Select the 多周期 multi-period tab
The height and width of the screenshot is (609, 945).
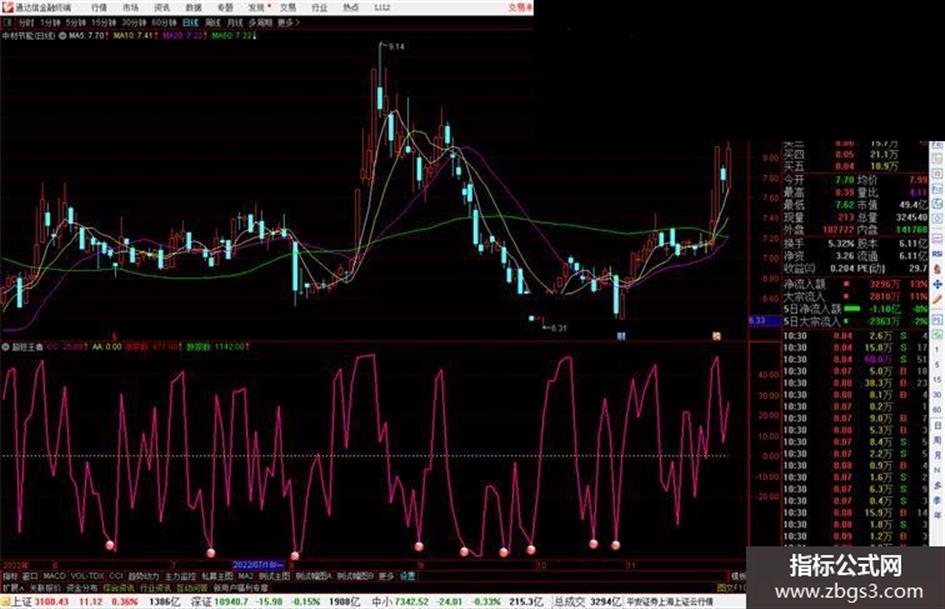(x=260, y=22)
